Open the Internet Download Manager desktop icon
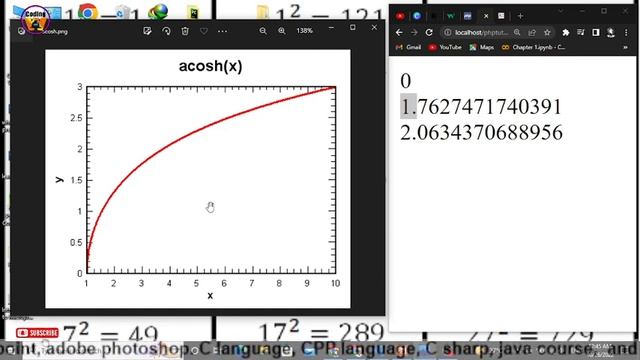 158,12
